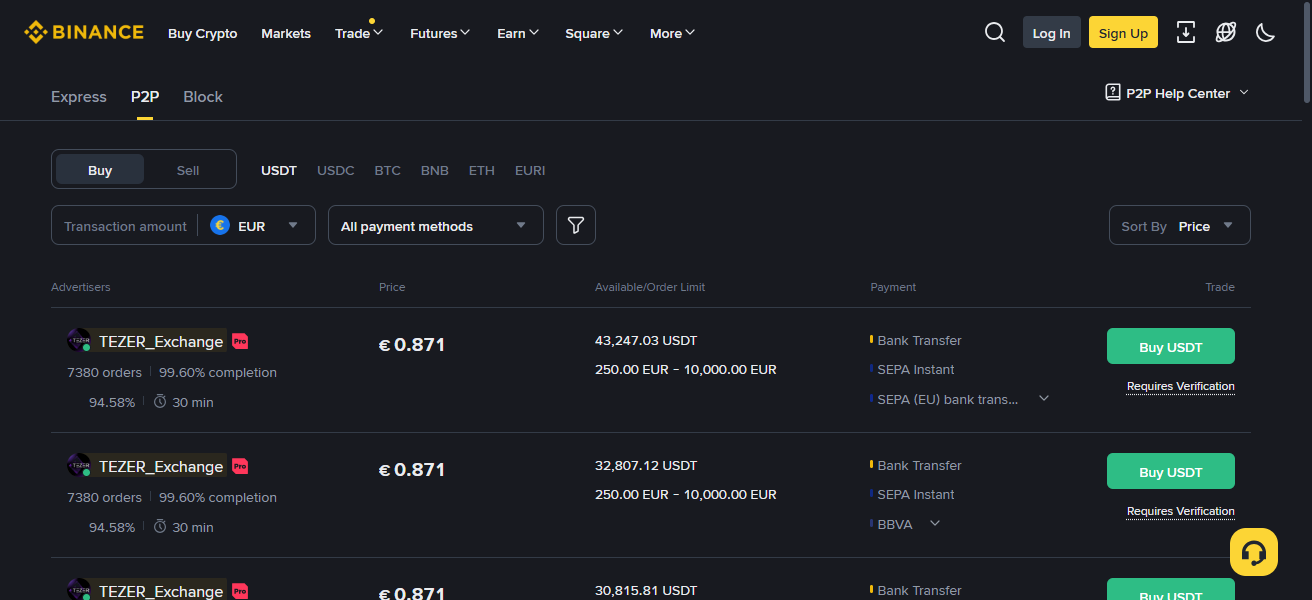
Task: Click the Log In button
Action: (1052, 32)
